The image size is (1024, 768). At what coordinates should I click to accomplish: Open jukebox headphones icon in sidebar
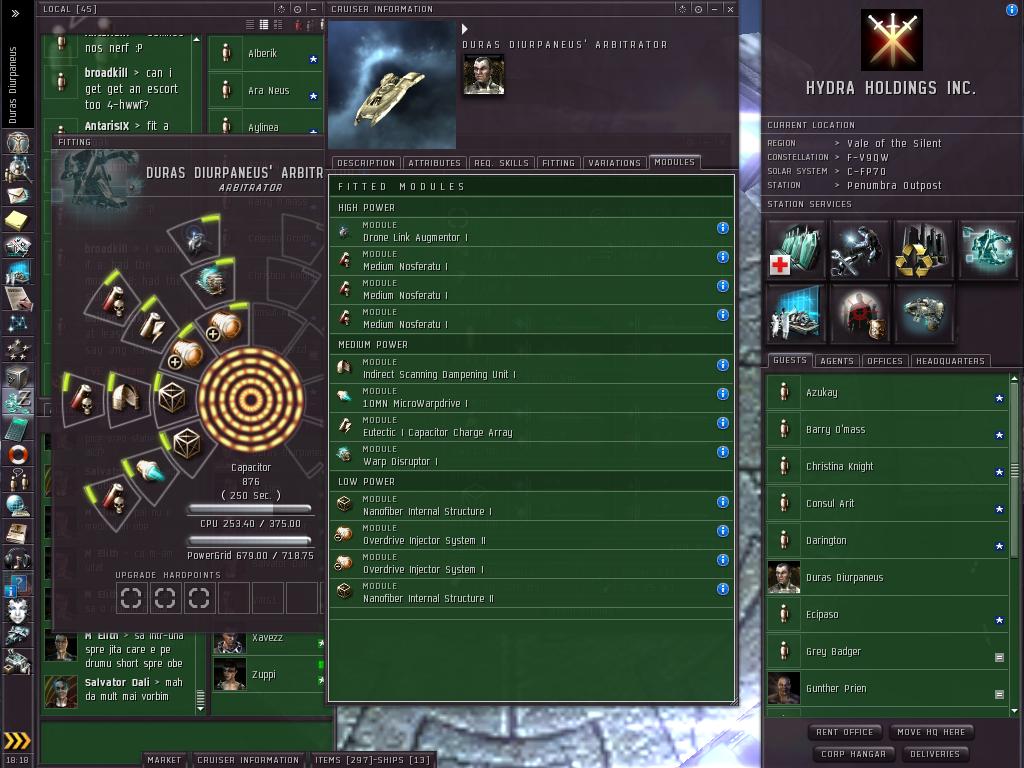(18, 558)
